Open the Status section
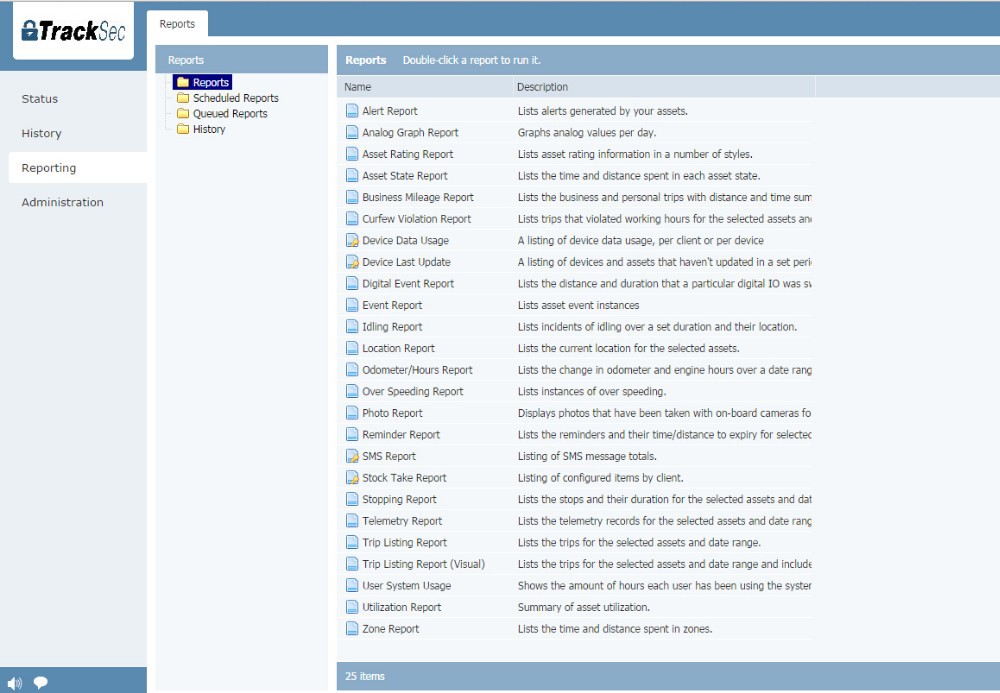Viewport: 1000px width, 693px height. 39,99
